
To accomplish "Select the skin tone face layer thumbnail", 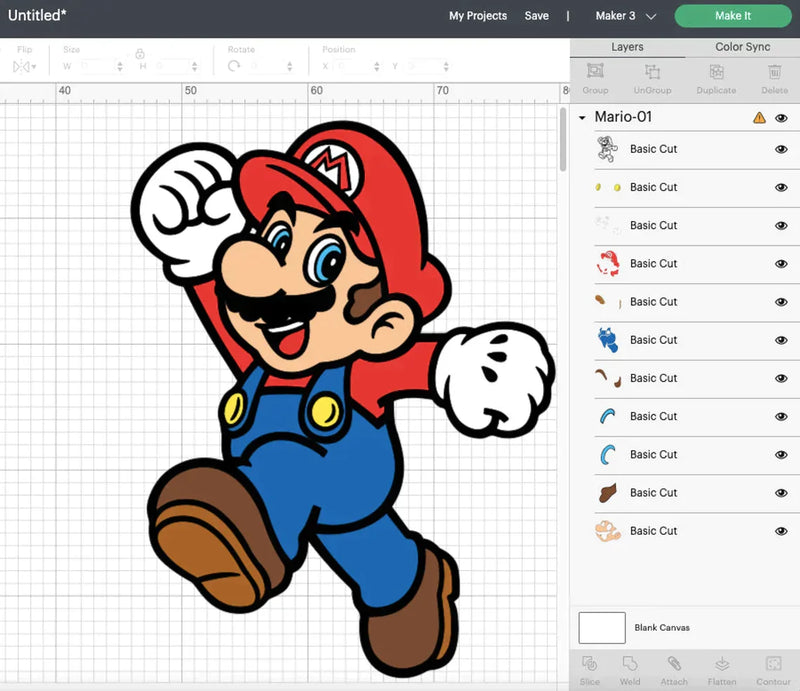I will [607, 531].
